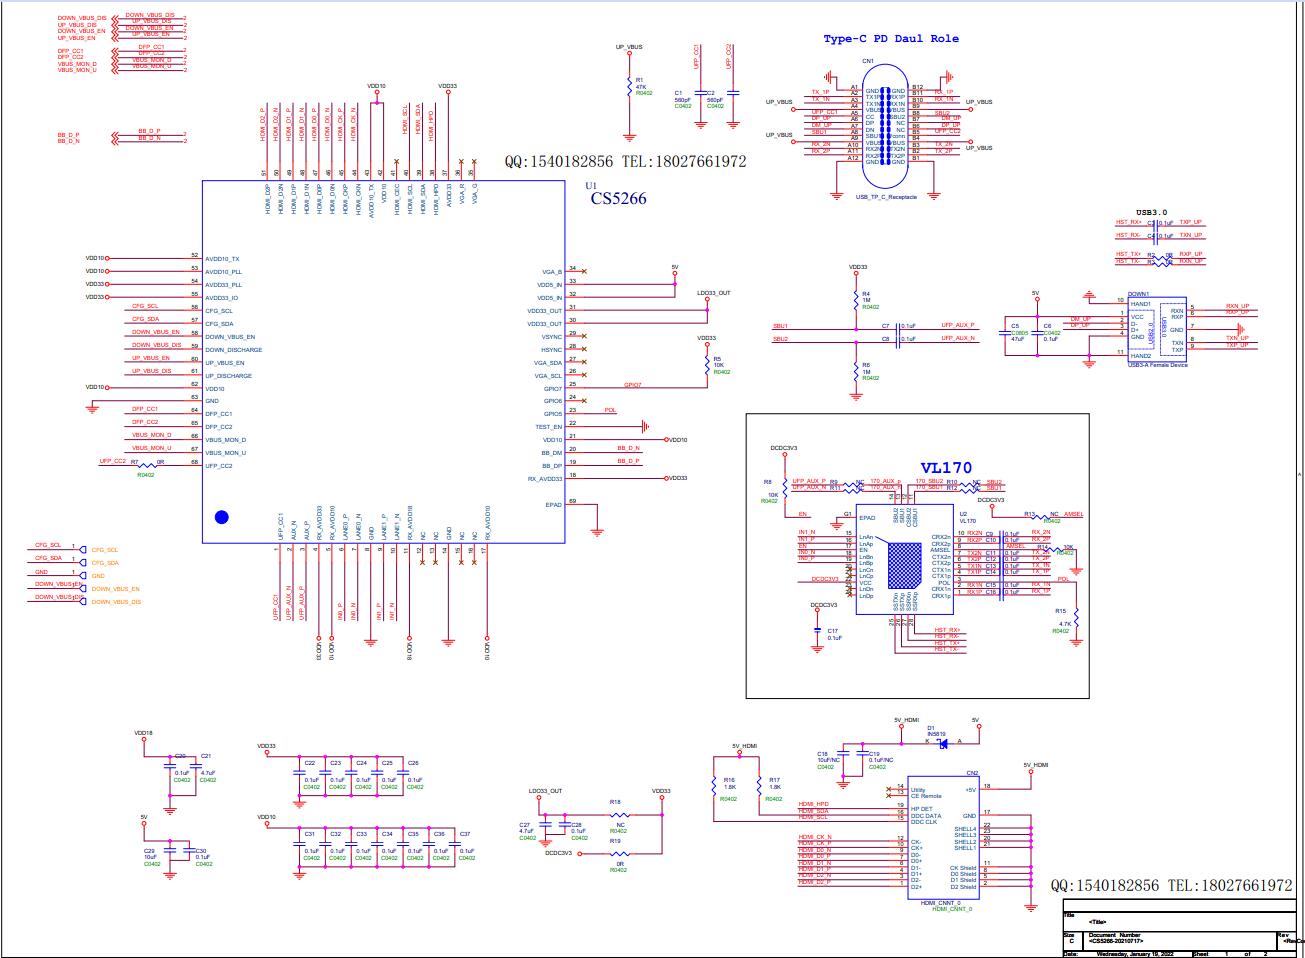Select the C27 4.7uF capacitor
Image resolution: width=1305 pixels, height=958 pixels.
click(x=541, y=828)
